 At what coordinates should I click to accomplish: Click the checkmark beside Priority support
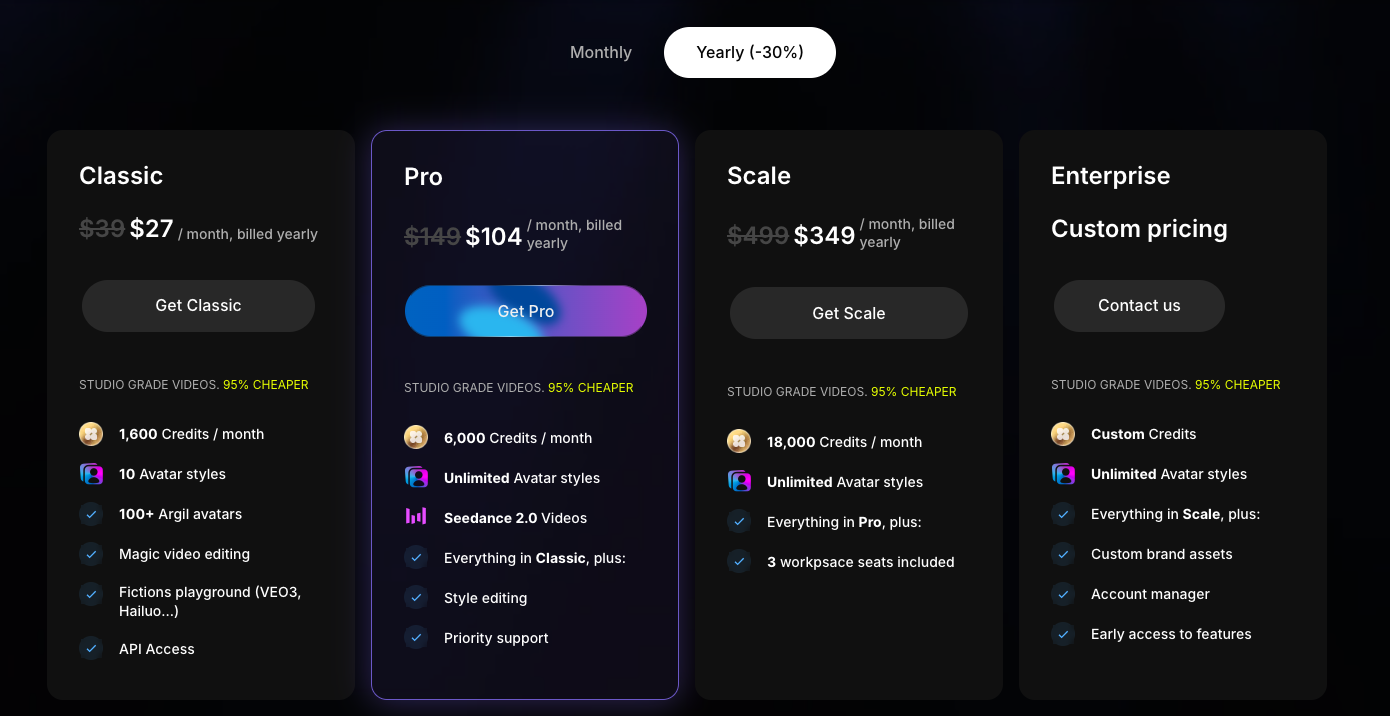(416, 637)
